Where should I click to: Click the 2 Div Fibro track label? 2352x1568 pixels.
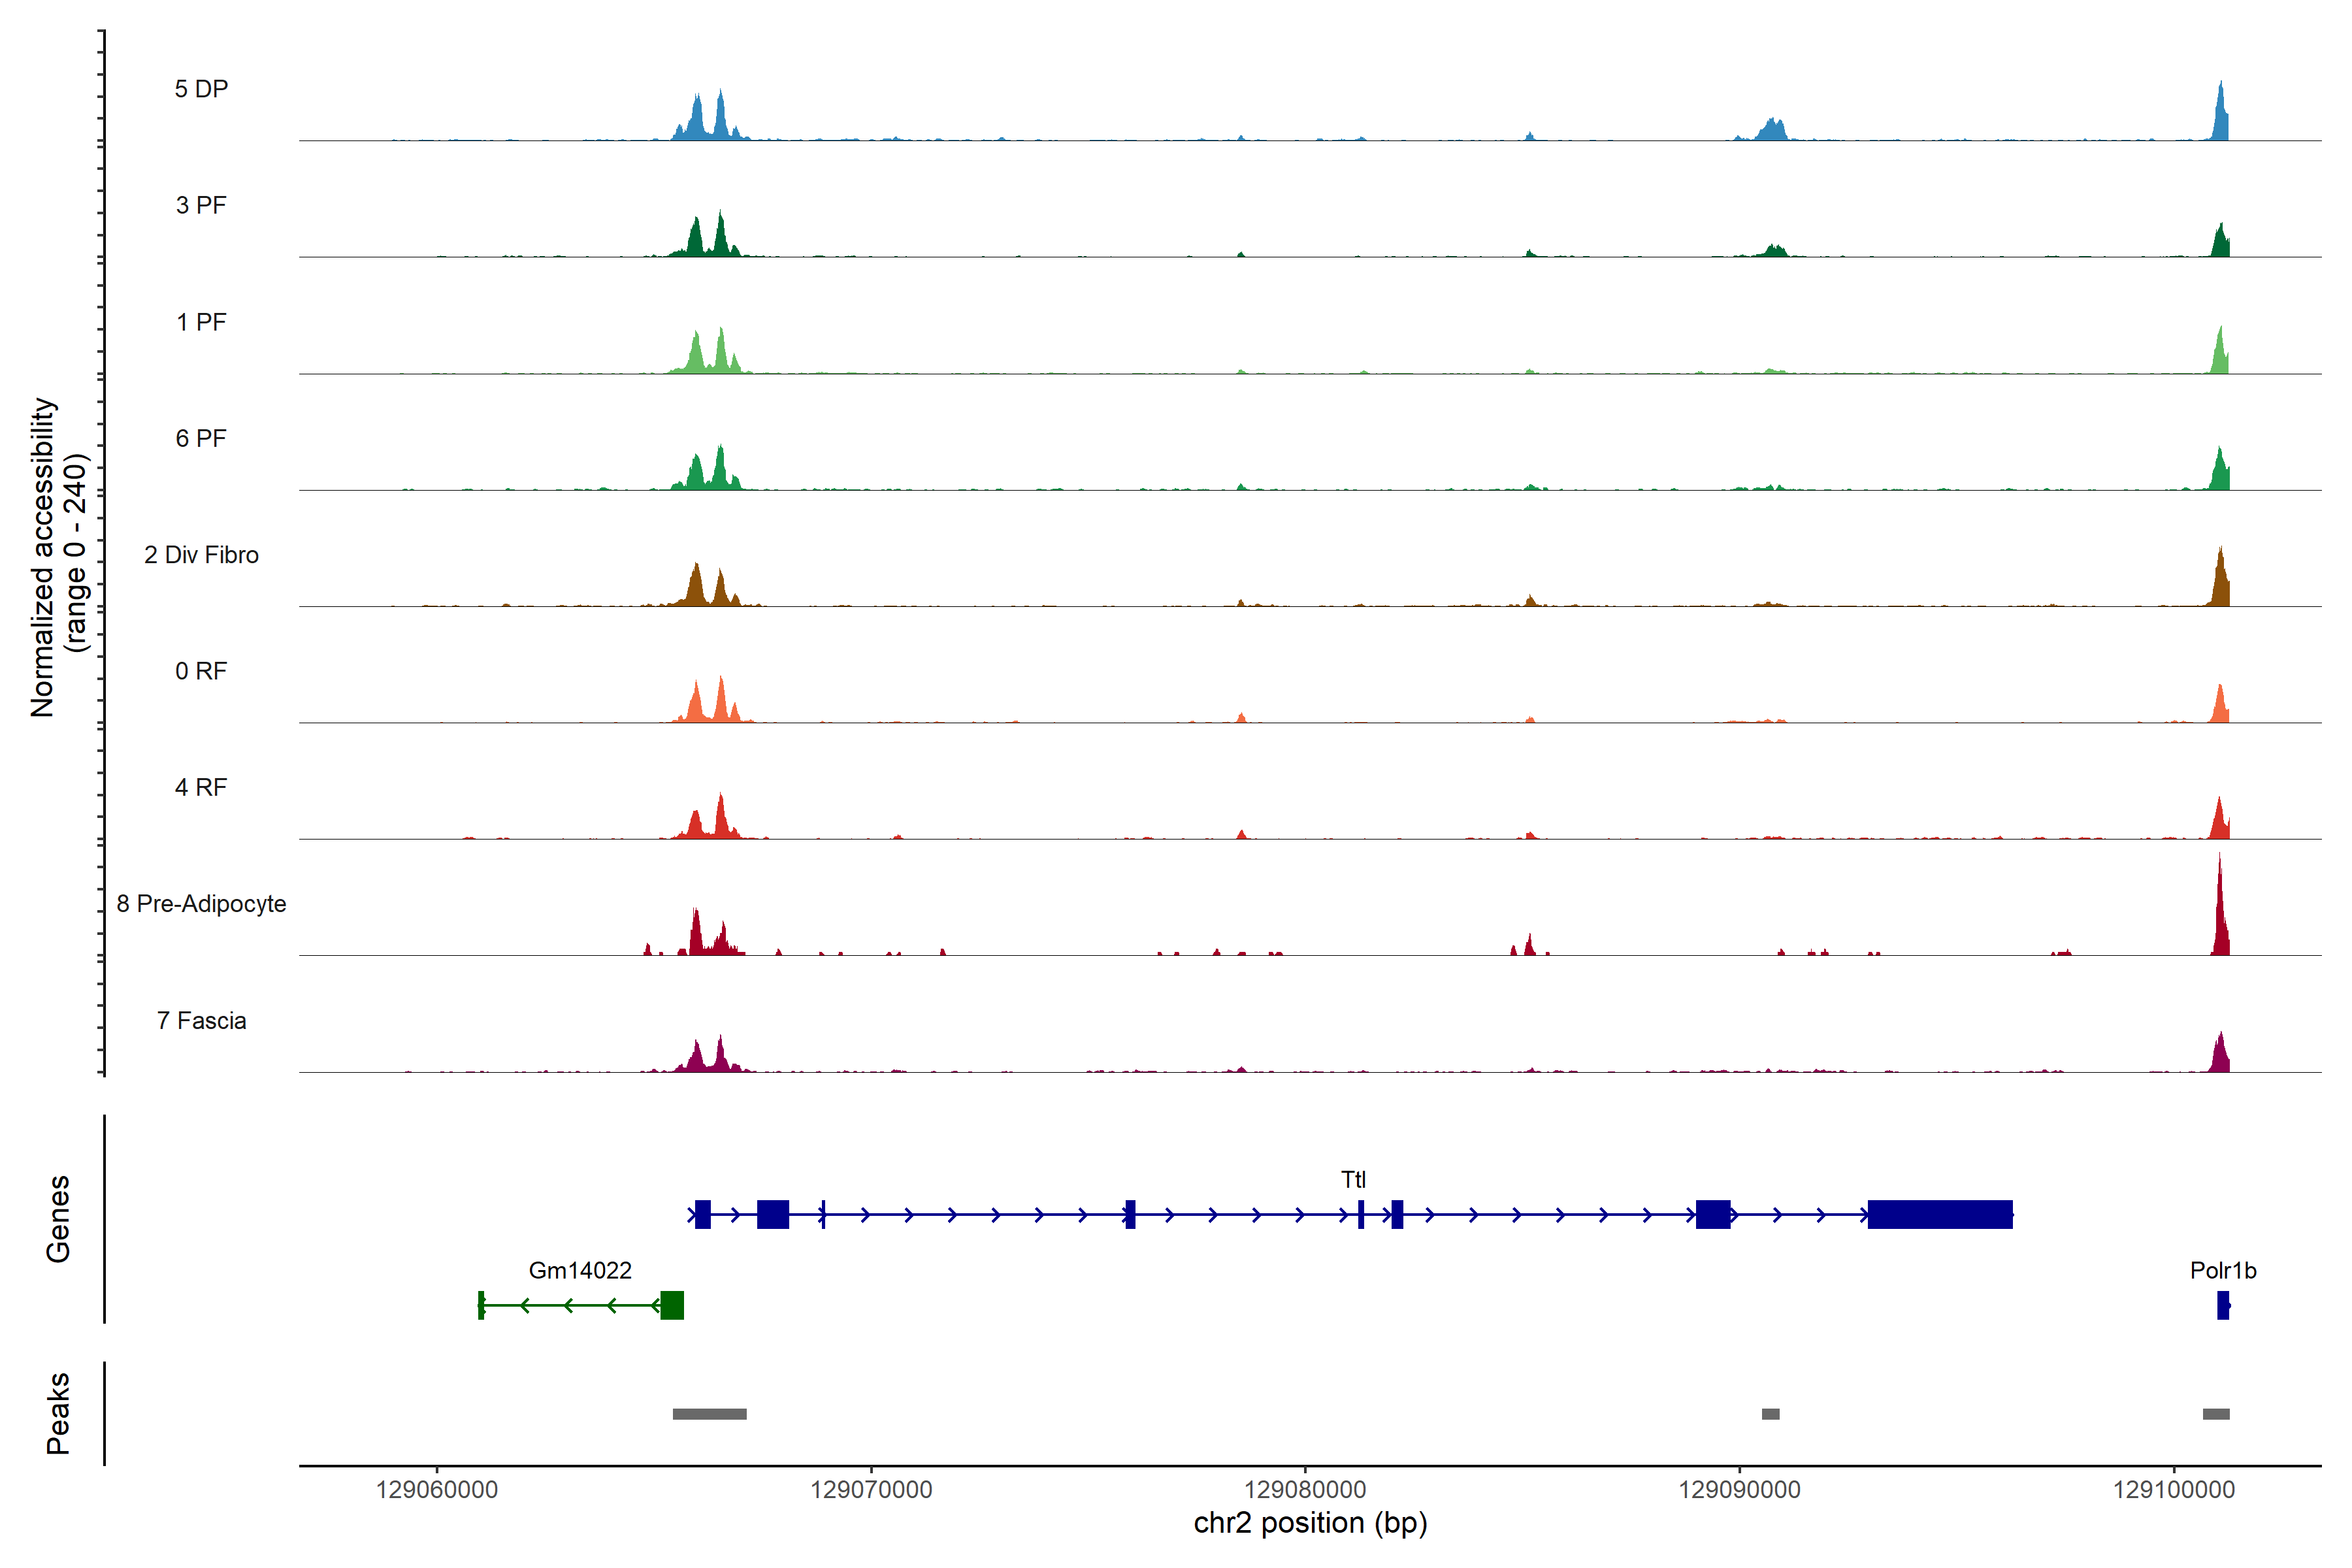point(201,555)
